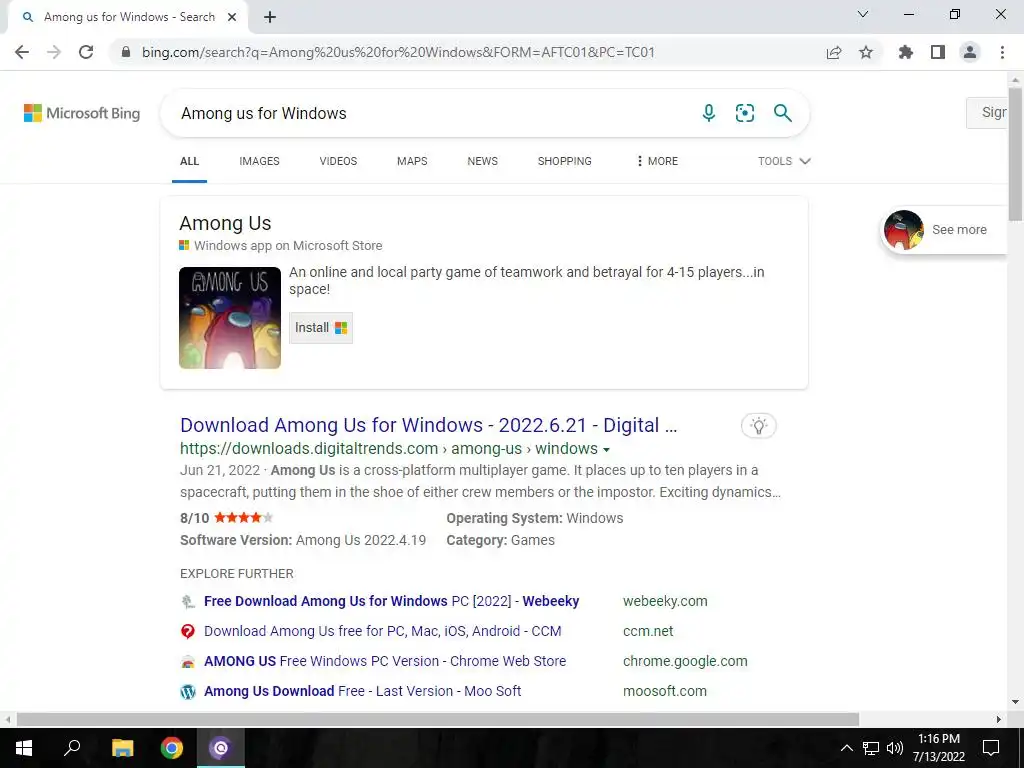Switch to the NEWS tab

483,161
